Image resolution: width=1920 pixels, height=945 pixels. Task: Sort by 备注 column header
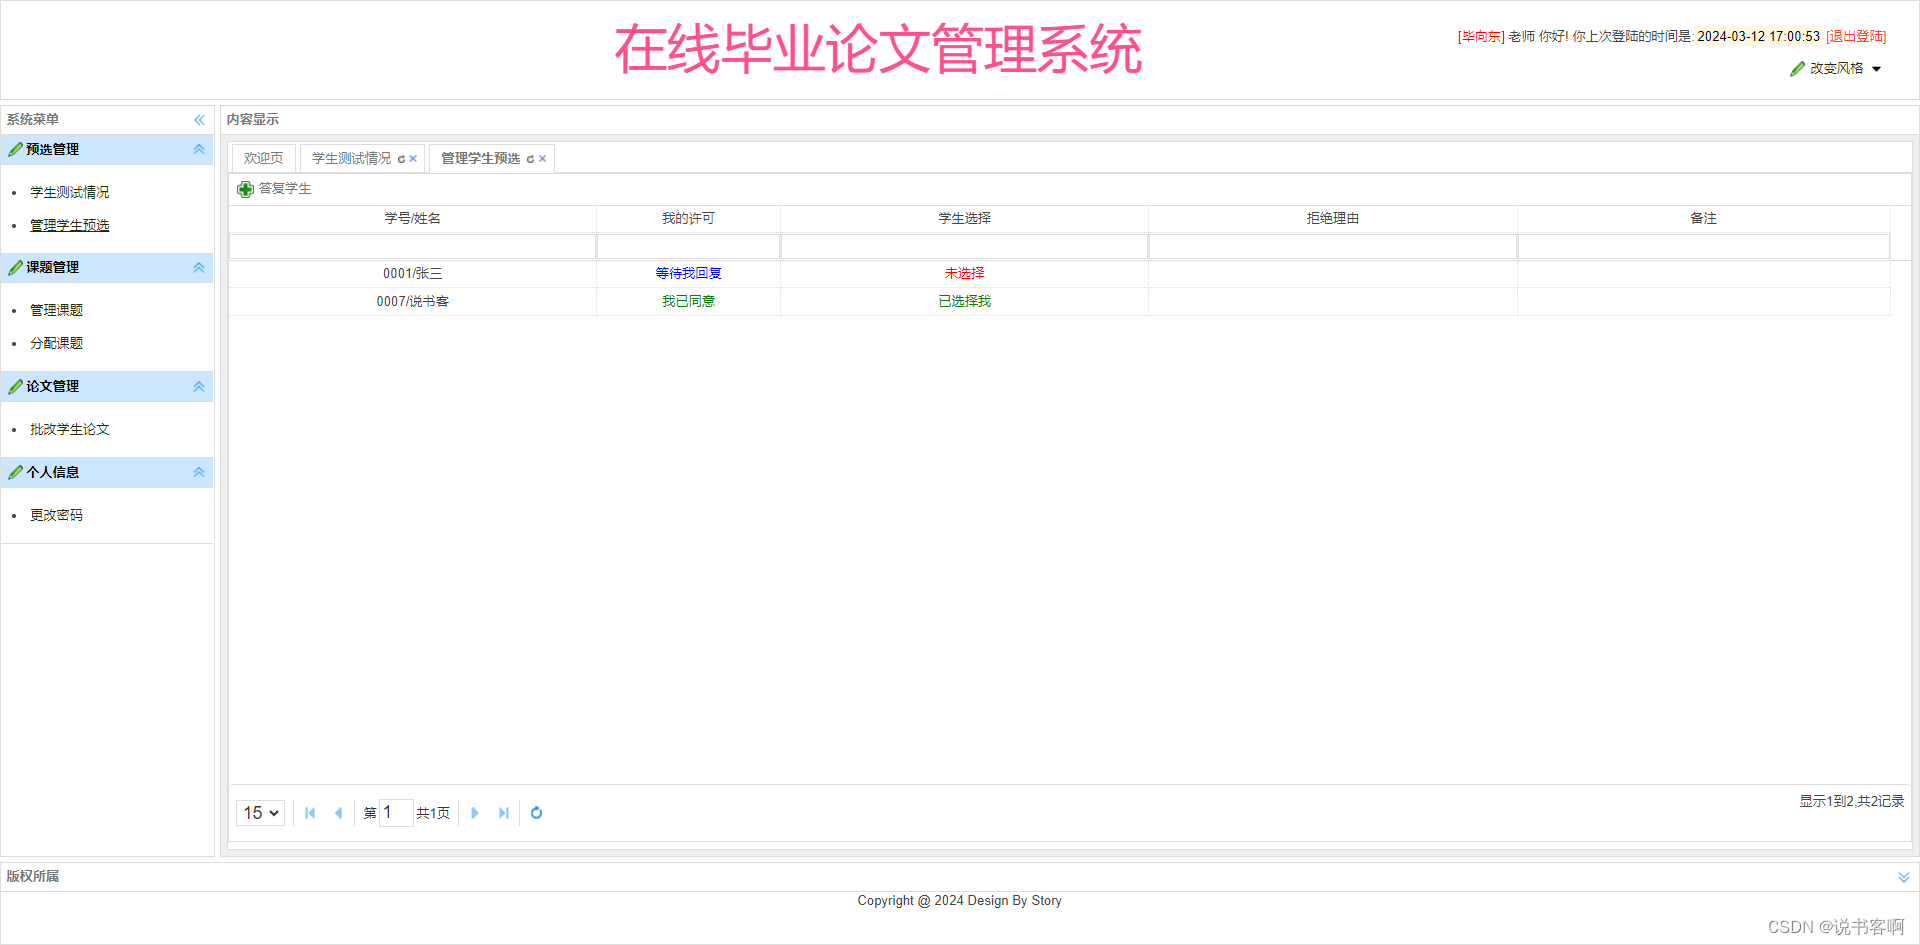click(x=1704, y=218)
